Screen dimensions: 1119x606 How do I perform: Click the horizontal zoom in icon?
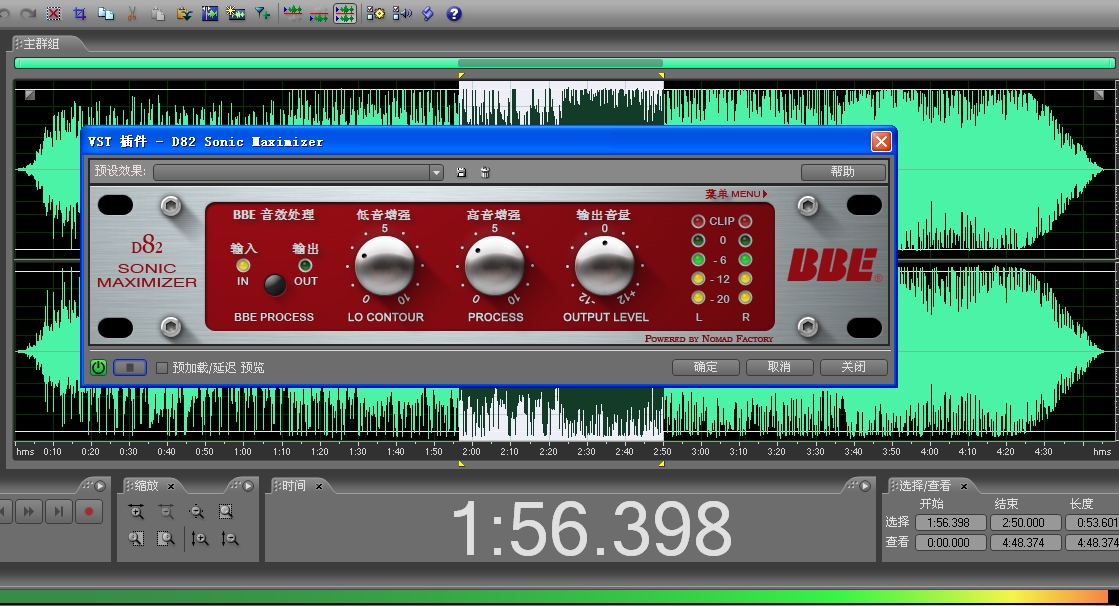(x=136, y=511)
